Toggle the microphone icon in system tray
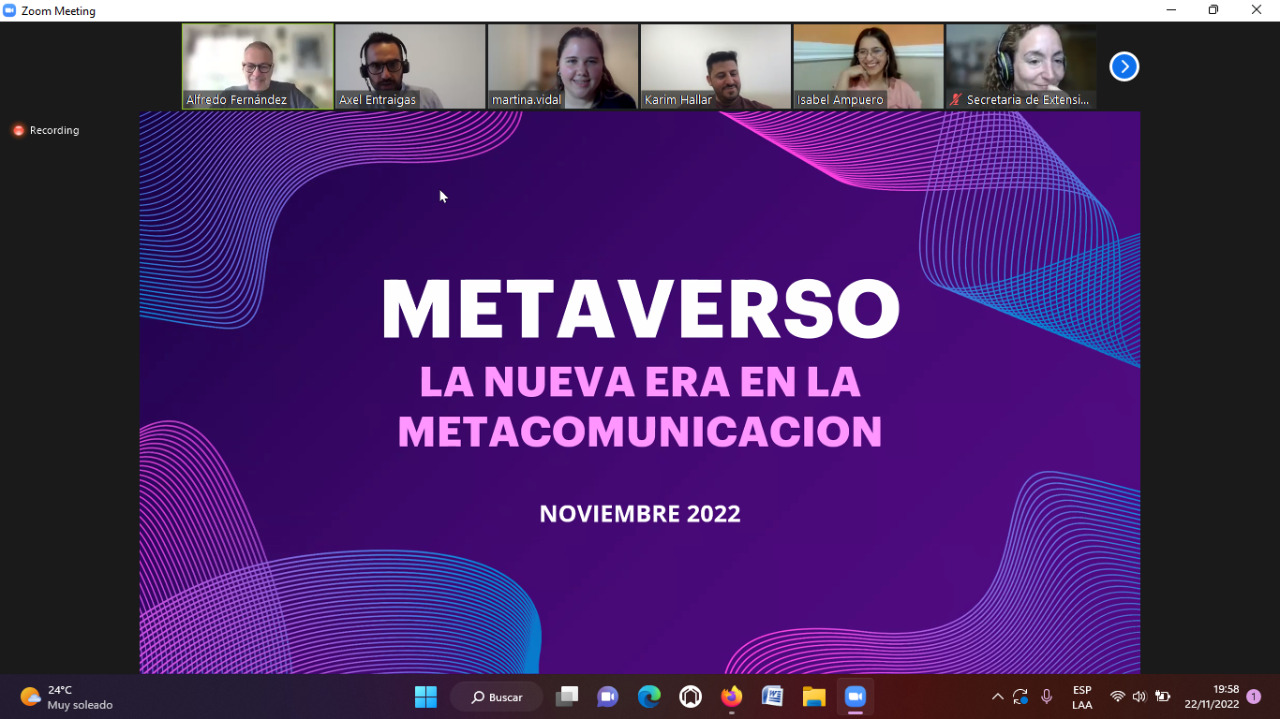 1046,697
